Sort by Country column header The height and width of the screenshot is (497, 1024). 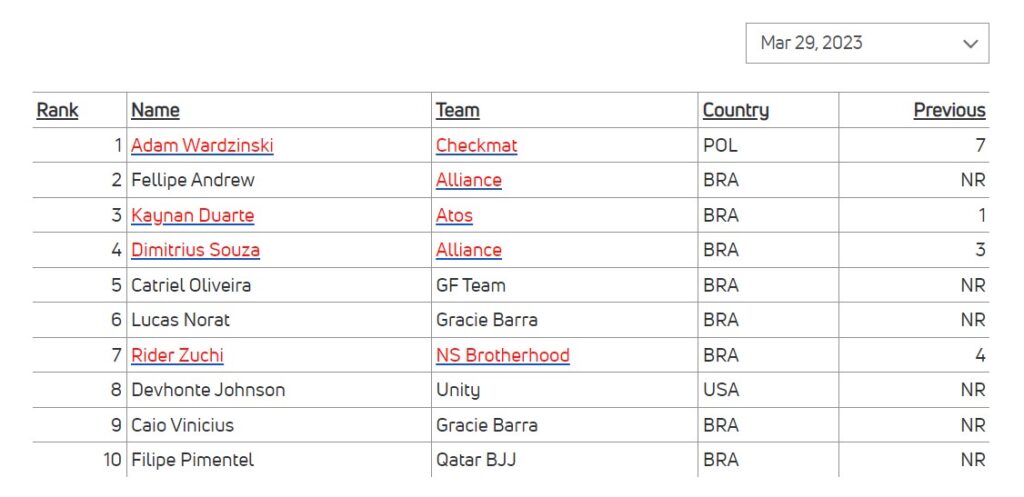click(x=735, y=110)
